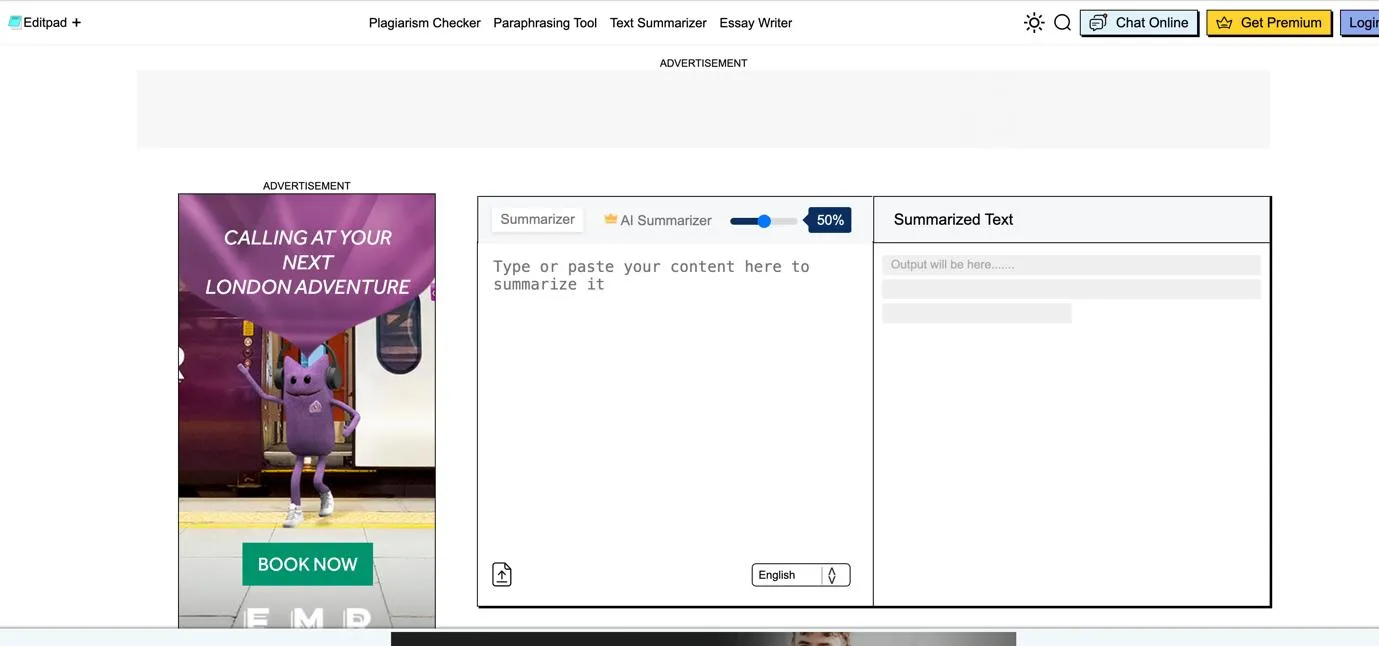Open search using the magnifier icon
The width and height of the screenshot is (1379, 646).
pos(1062,21)
